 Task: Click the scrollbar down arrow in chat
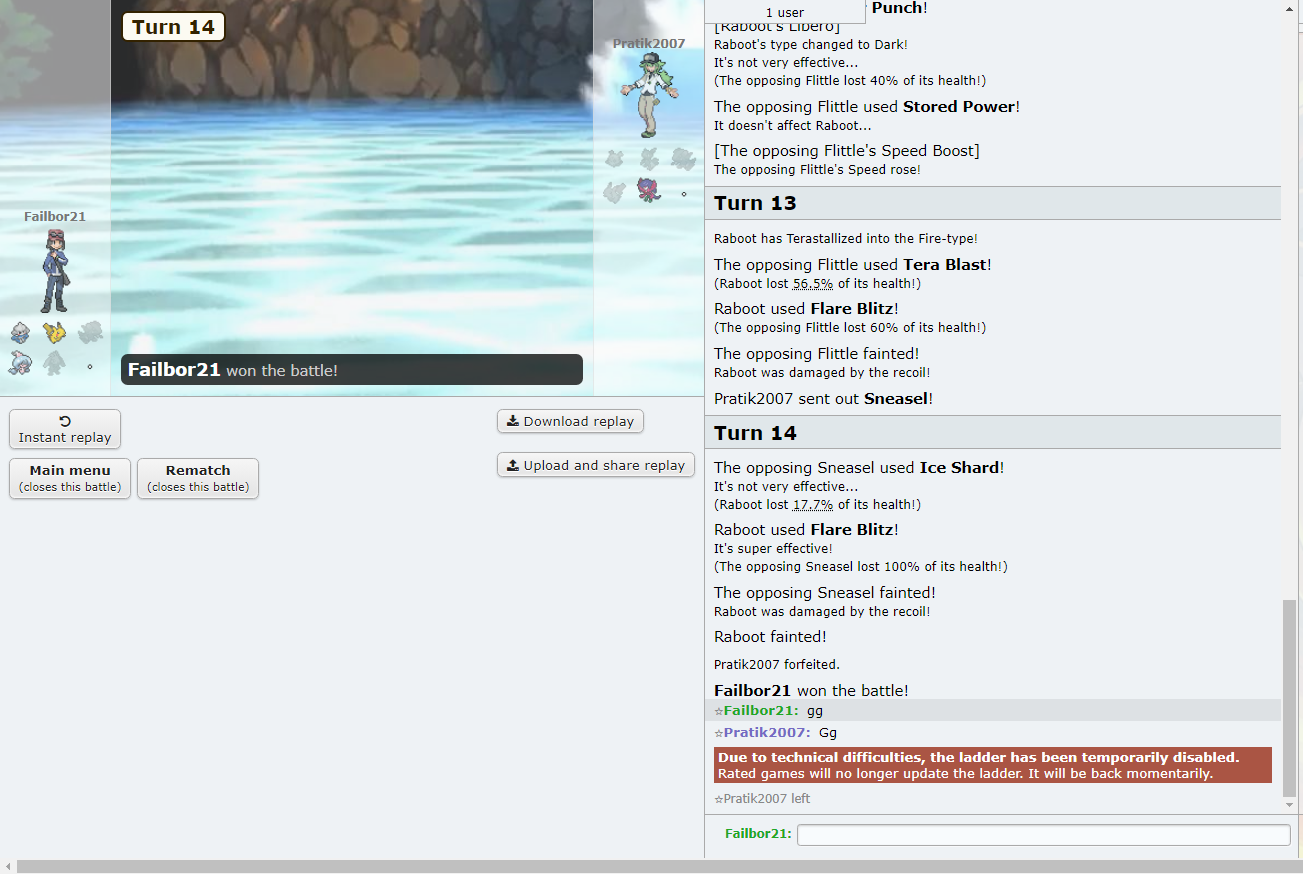[1291, 804]
